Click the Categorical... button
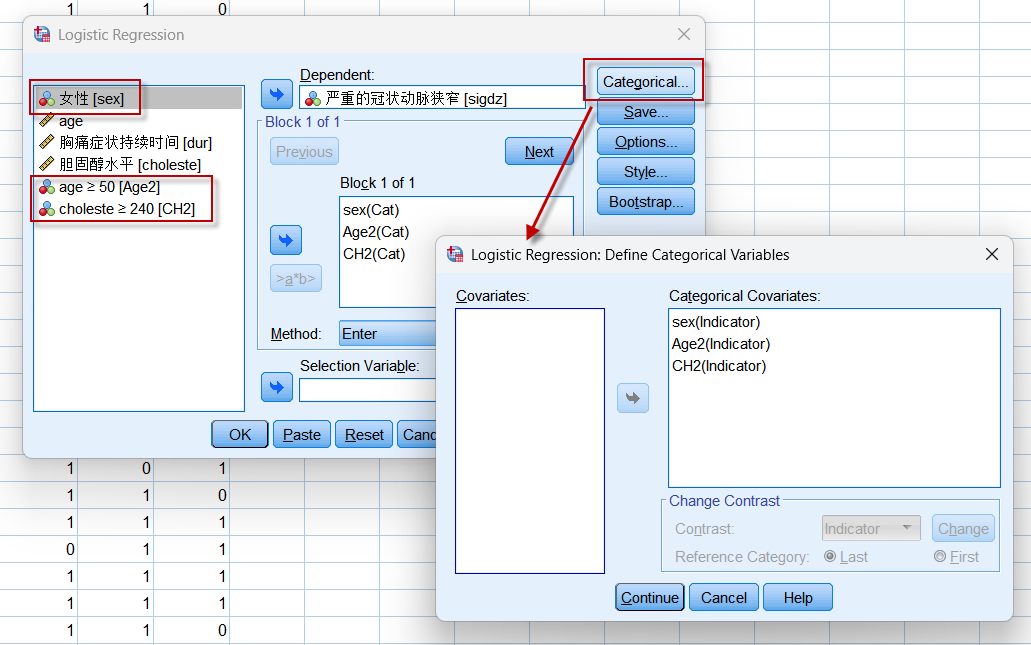The image size is (1031, 645). click(x=646, y=82)
